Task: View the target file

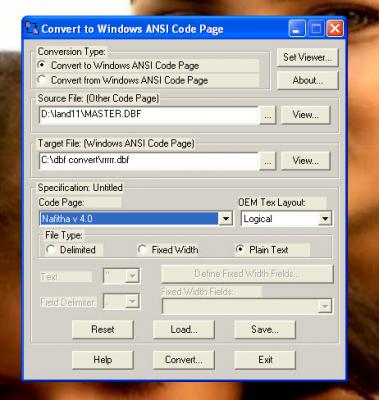Action: click(306, 161)
